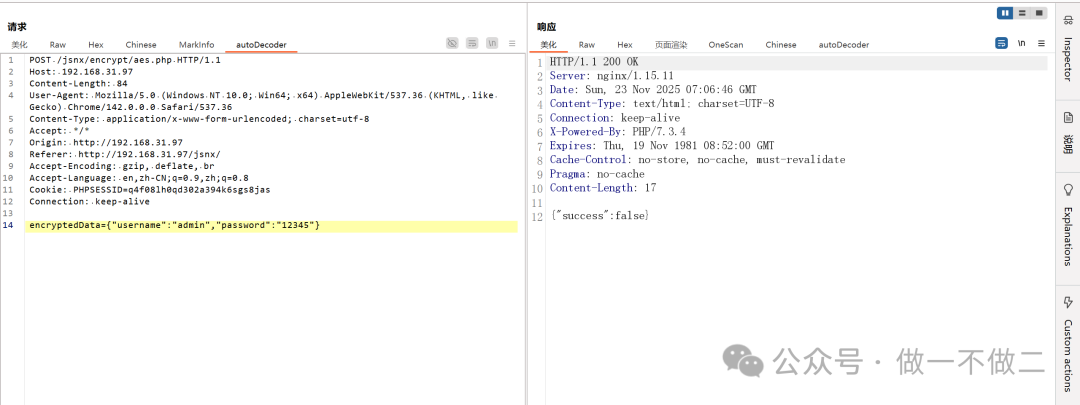
Task: Select the response 美化 tab
Action: pos(548,45)
